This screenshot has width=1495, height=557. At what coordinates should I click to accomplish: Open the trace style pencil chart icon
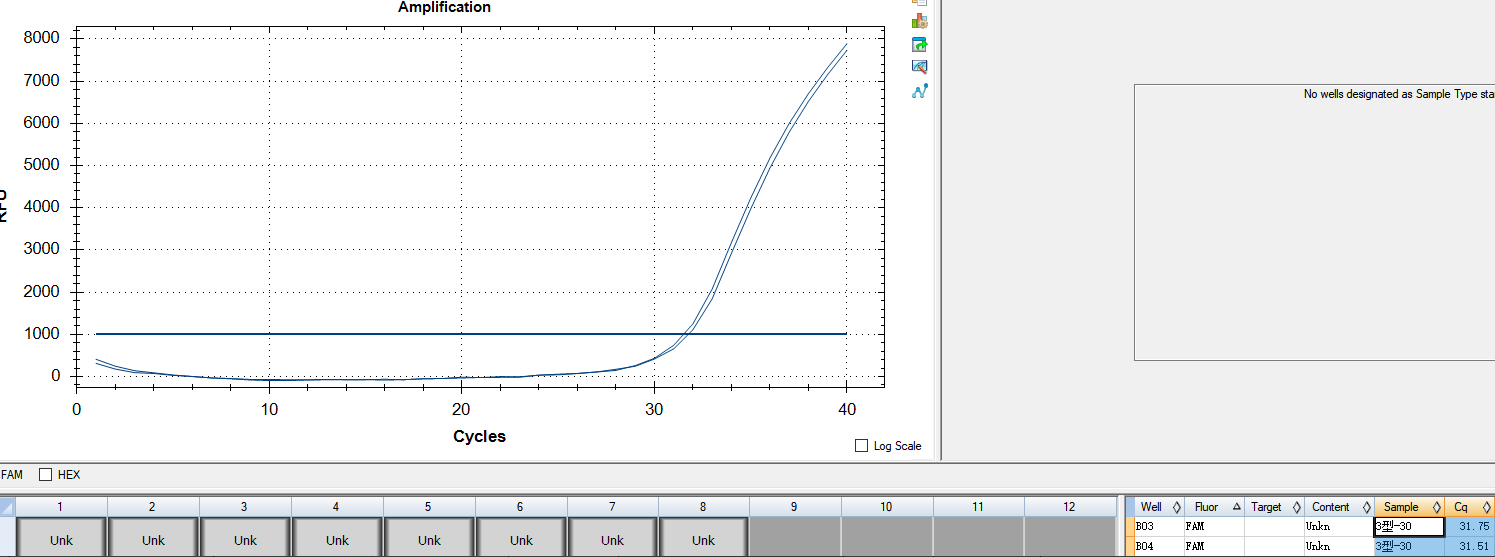tap(920, 67)
